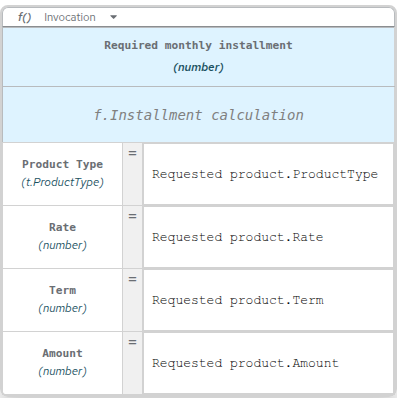Click the (number) type under Amount
Image resolution: width=397 pixels, height=398 pixels.
pyautogui.click(x=63, y=371)
